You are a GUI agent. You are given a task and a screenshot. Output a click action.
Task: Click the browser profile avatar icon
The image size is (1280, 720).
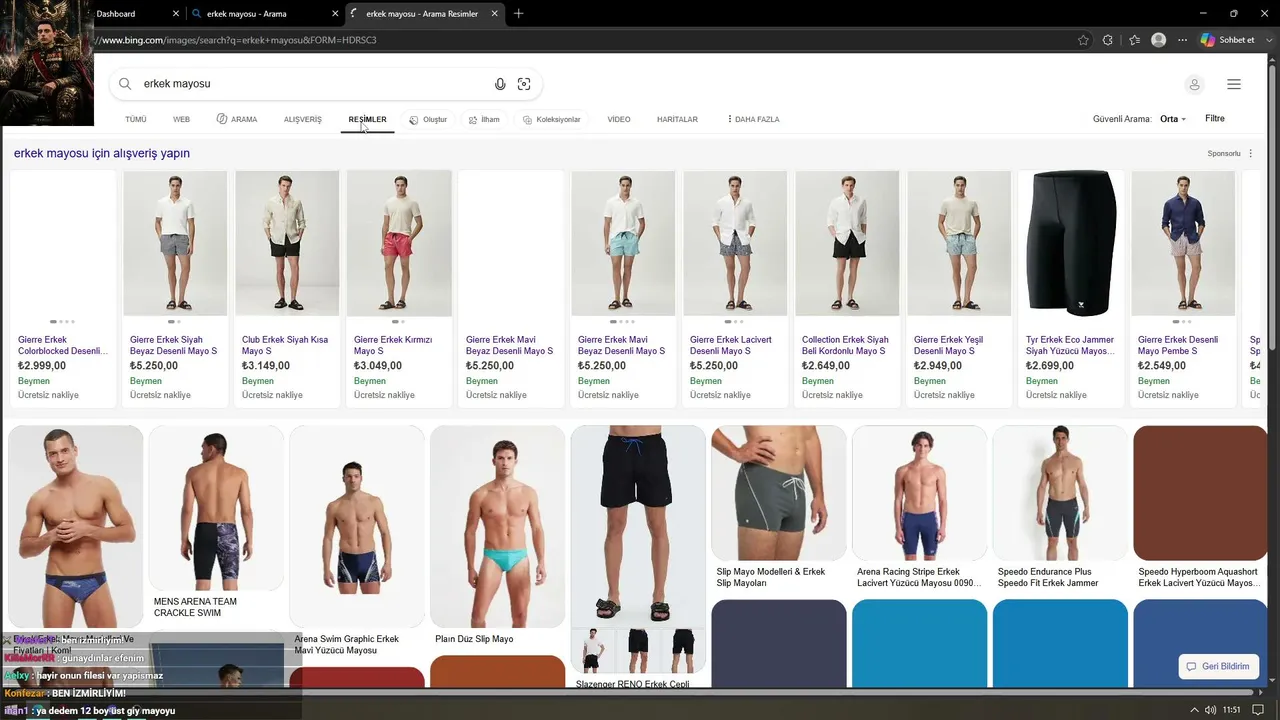(x=1158, y=40)
